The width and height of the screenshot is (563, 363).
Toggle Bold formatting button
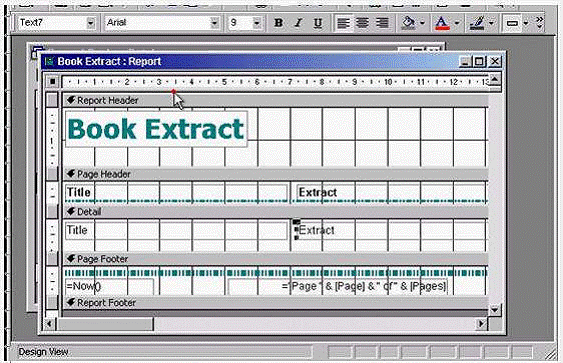278,23
